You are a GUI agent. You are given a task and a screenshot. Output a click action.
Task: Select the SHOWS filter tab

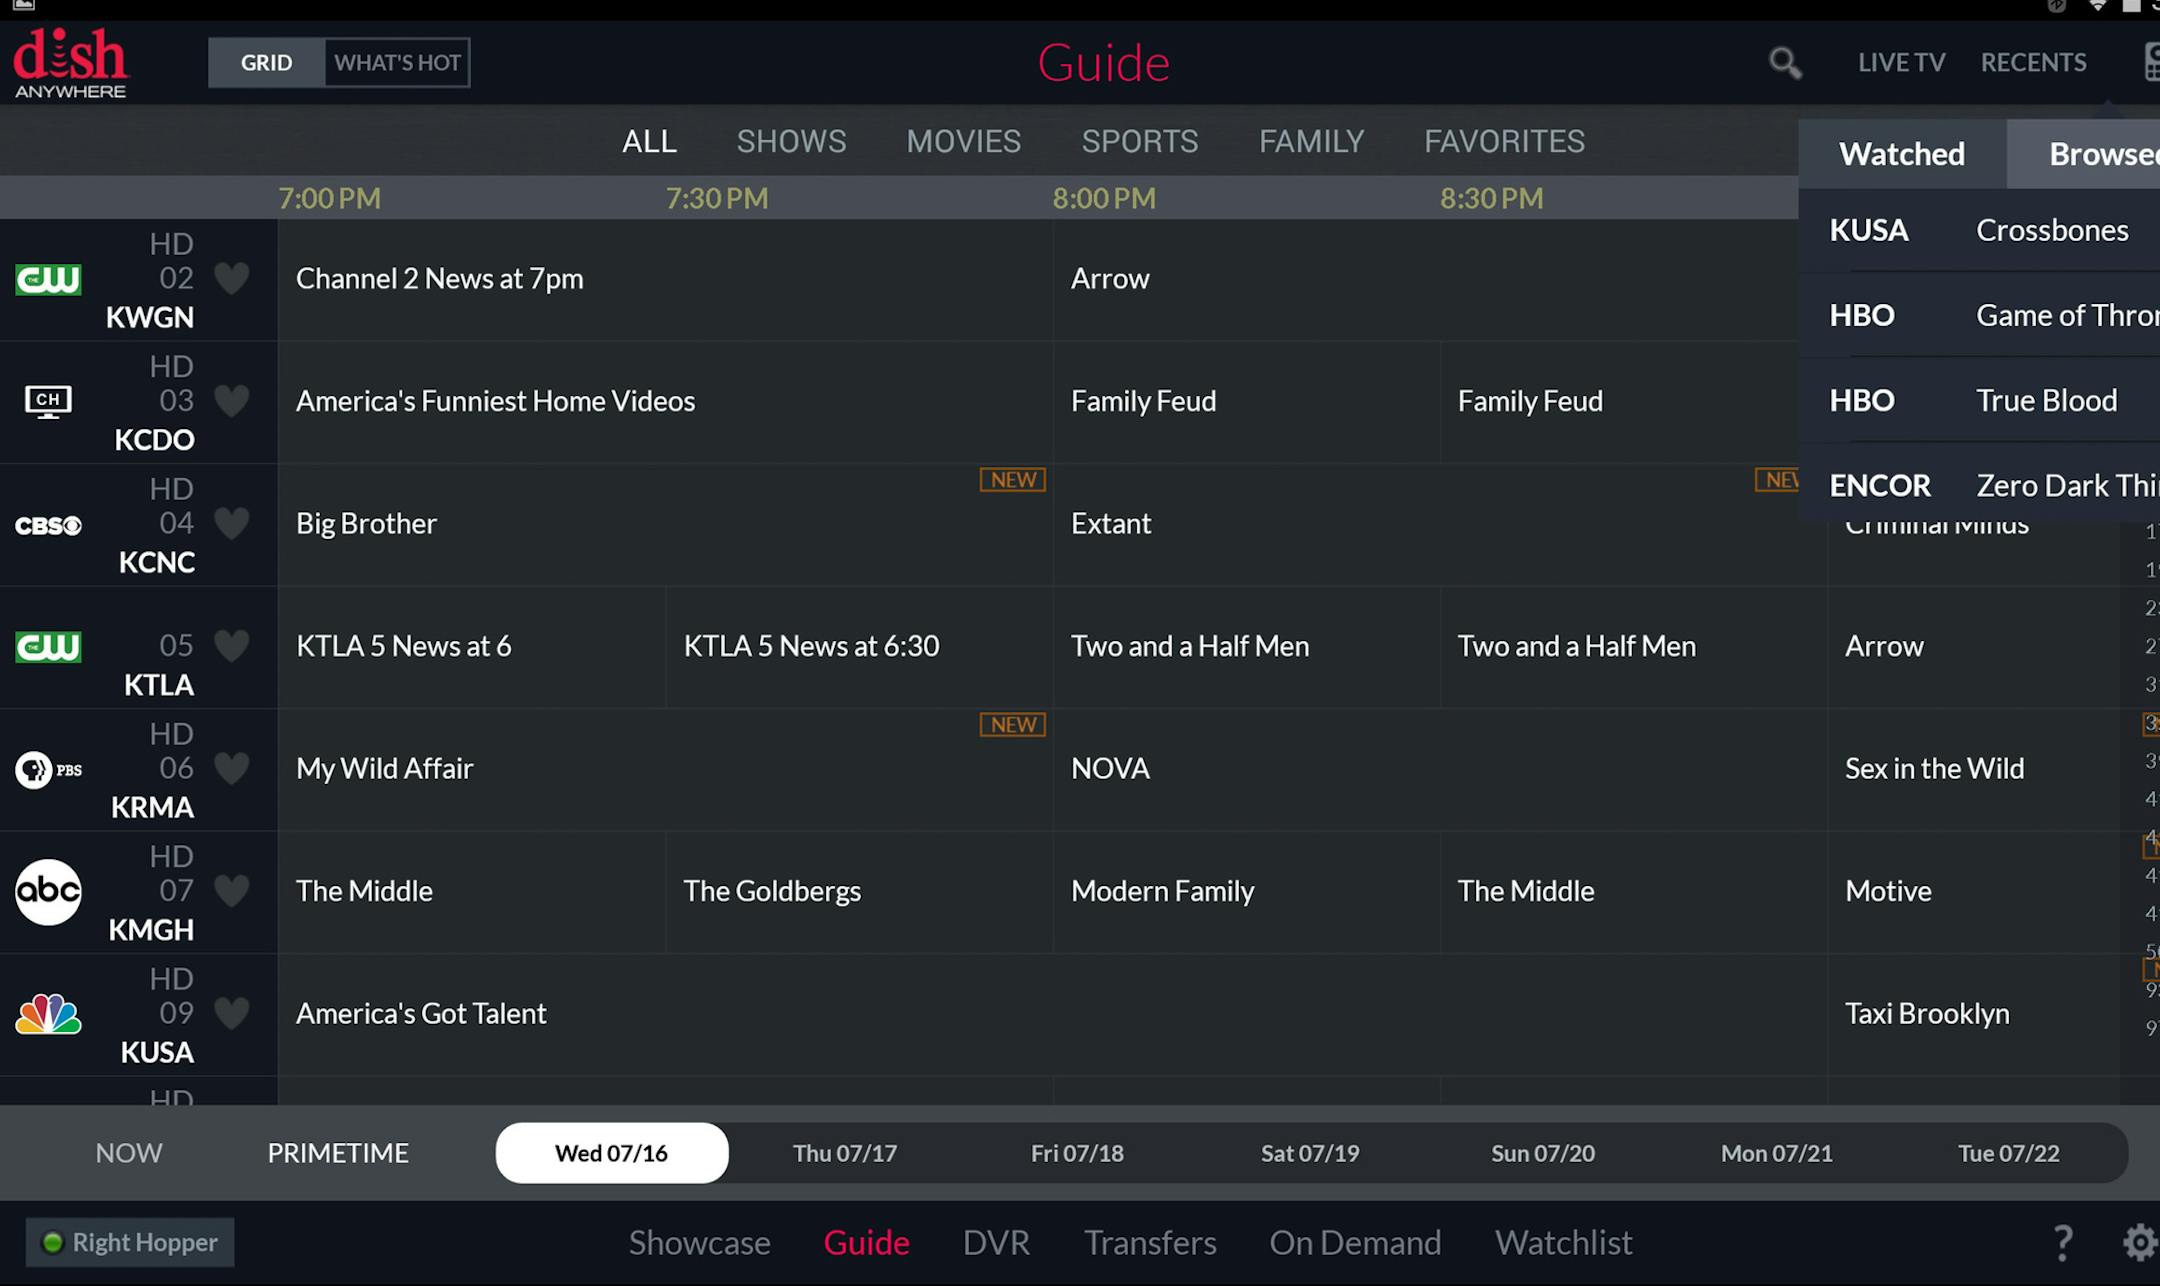791,141
